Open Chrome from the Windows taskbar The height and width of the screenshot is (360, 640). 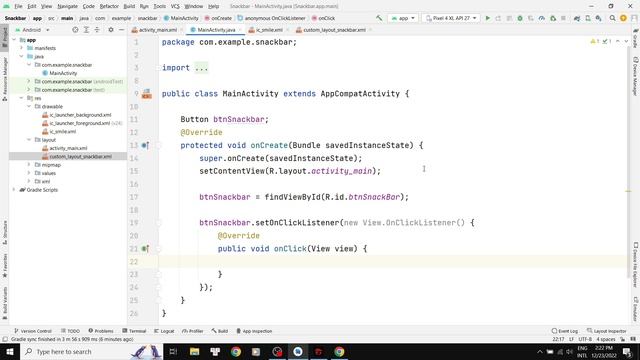tap(236, 351)
